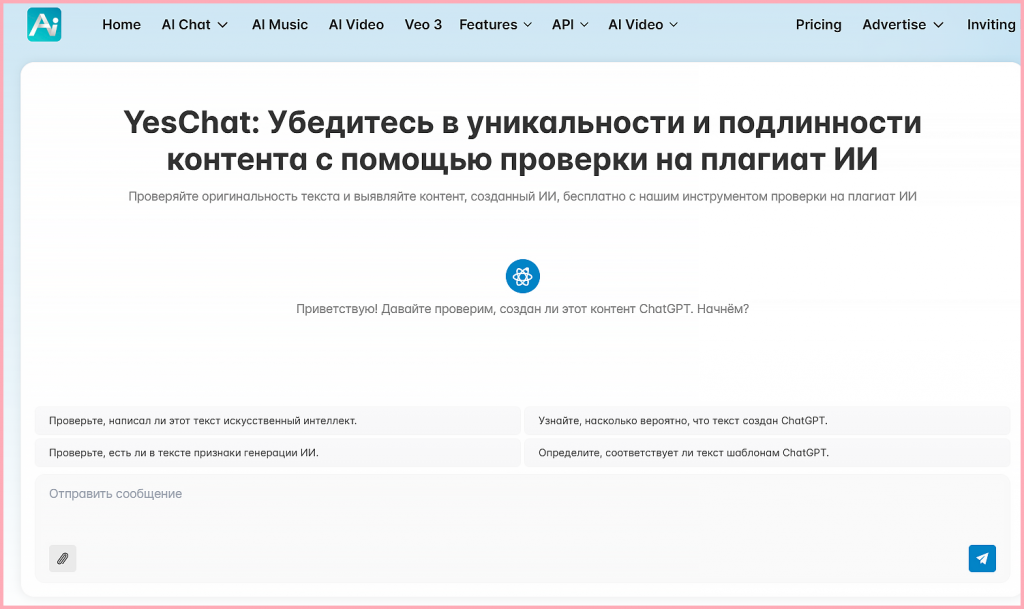Click subtitle 'Проверяйте оригинальность текста и выявляйте контент'
The height and width of the screenshot is (609, 1024).
click(522, 196)
